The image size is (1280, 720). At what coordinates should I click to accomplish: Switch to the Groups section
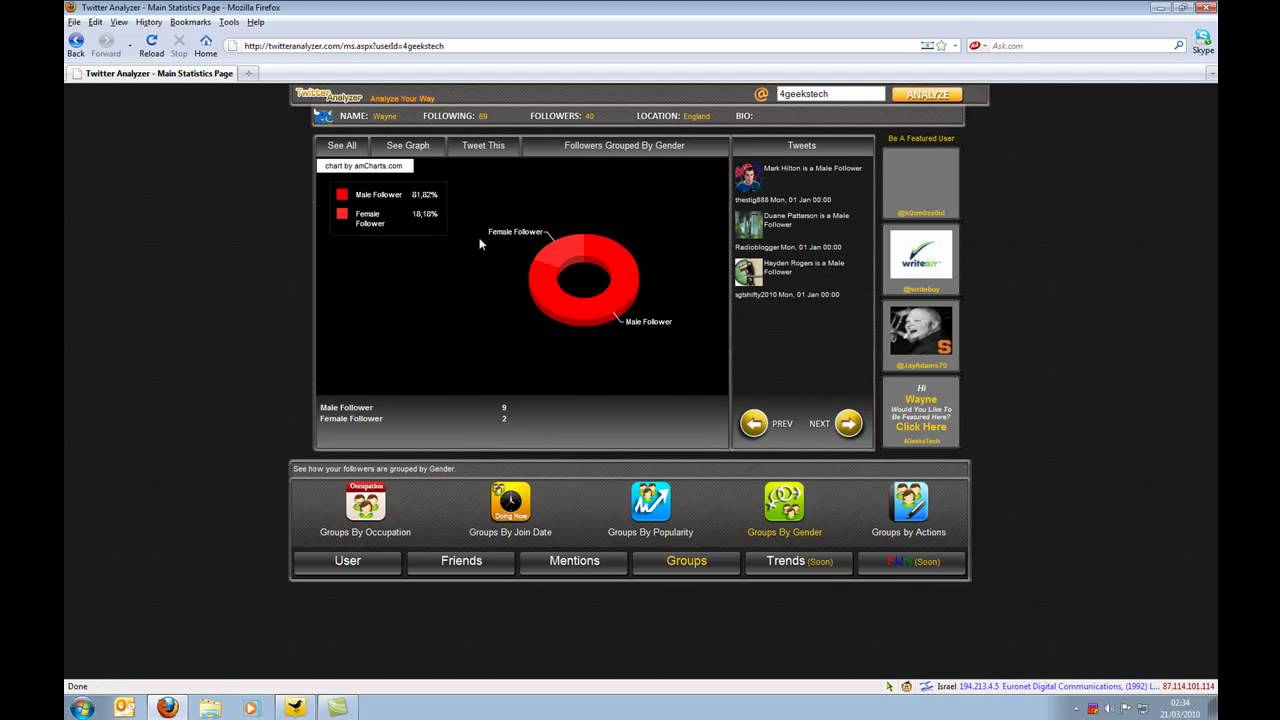coord(687,561)
